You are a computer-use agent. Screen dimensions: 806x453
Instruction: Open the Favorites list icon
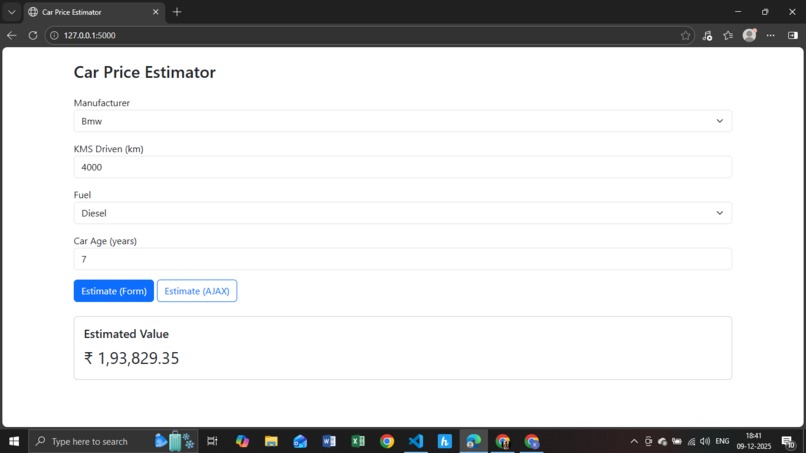click(728, 35)
